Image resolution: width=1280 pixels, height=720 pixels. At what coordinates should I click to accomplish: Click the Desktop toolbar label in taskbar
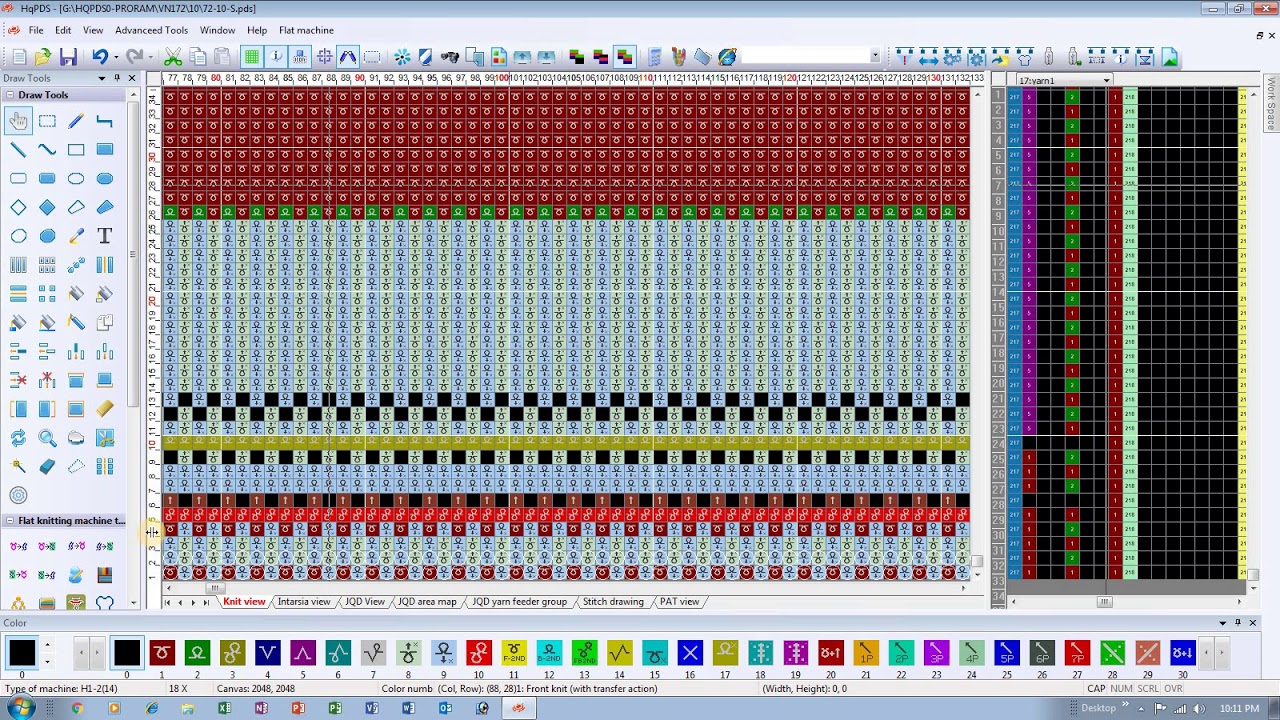click(1098, 709)
